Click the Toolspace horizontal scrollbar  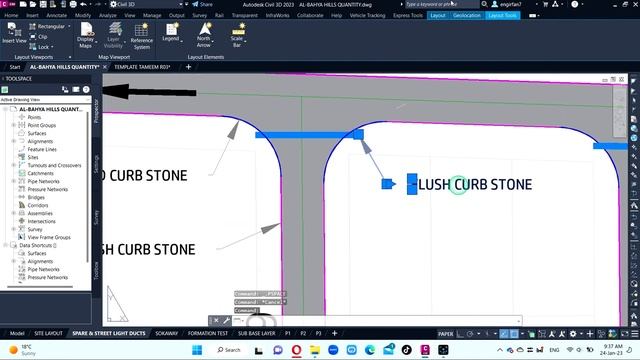(x=40, y=287)
